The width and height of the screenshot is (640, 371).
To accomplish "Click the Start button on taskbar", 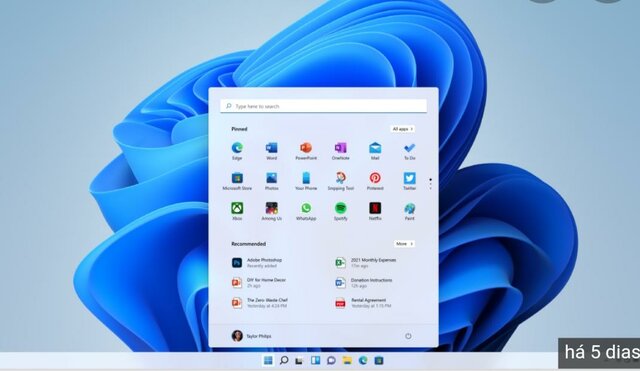I will (x=268, y=360).
